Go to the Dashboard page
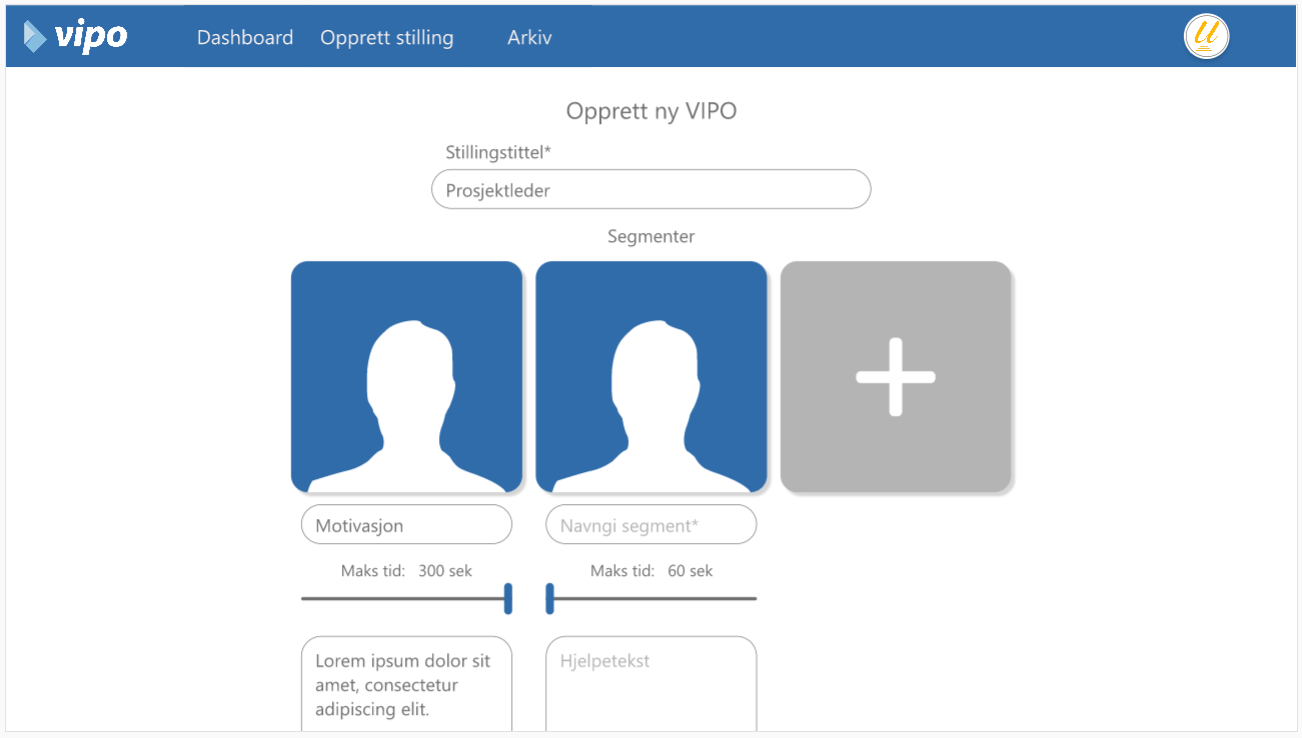 click(245, 38)
